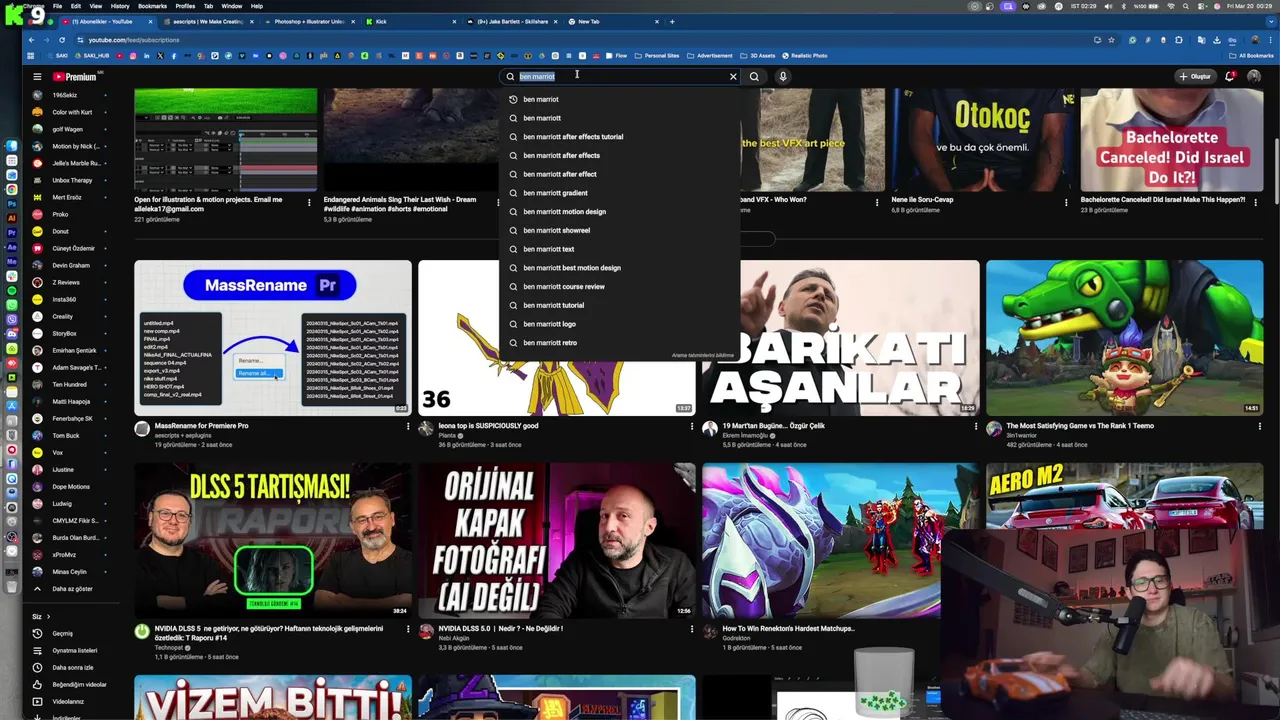Start voice search with the microphone

coord(783,76)
